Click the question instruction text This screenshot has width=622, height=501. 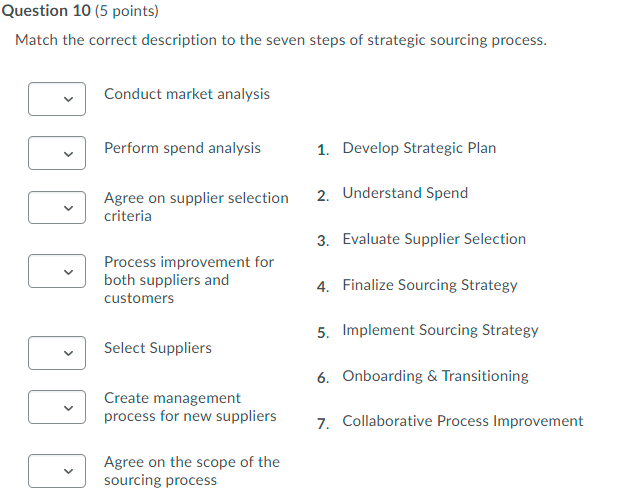(x=280, y=41)
